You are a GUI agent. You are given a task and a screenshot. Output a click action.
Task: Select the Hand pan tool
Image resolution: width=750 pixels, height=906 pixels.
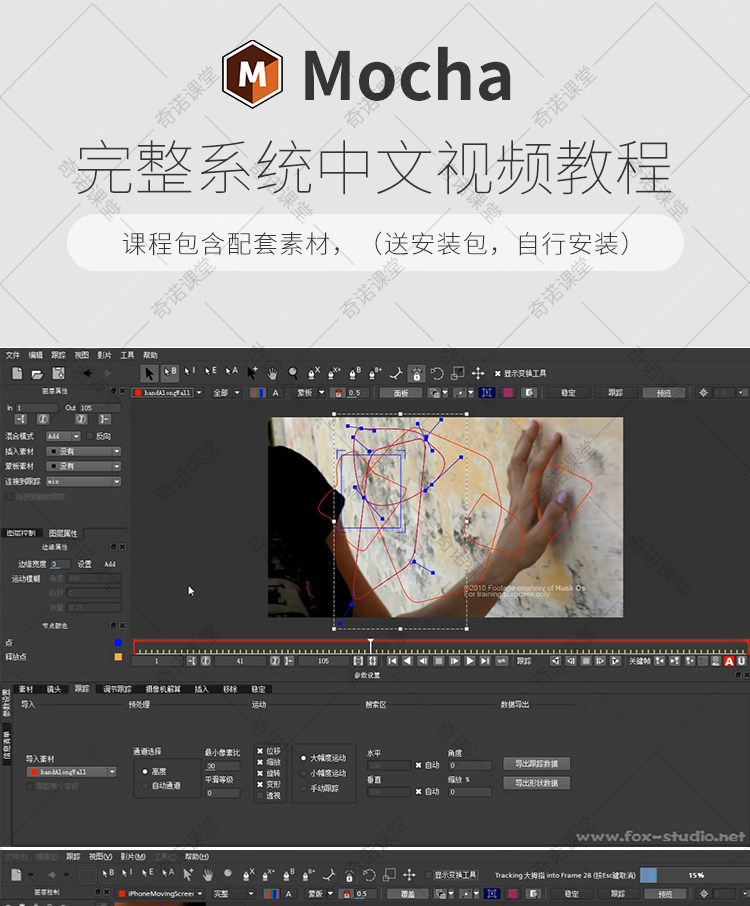tap(272, 373)
